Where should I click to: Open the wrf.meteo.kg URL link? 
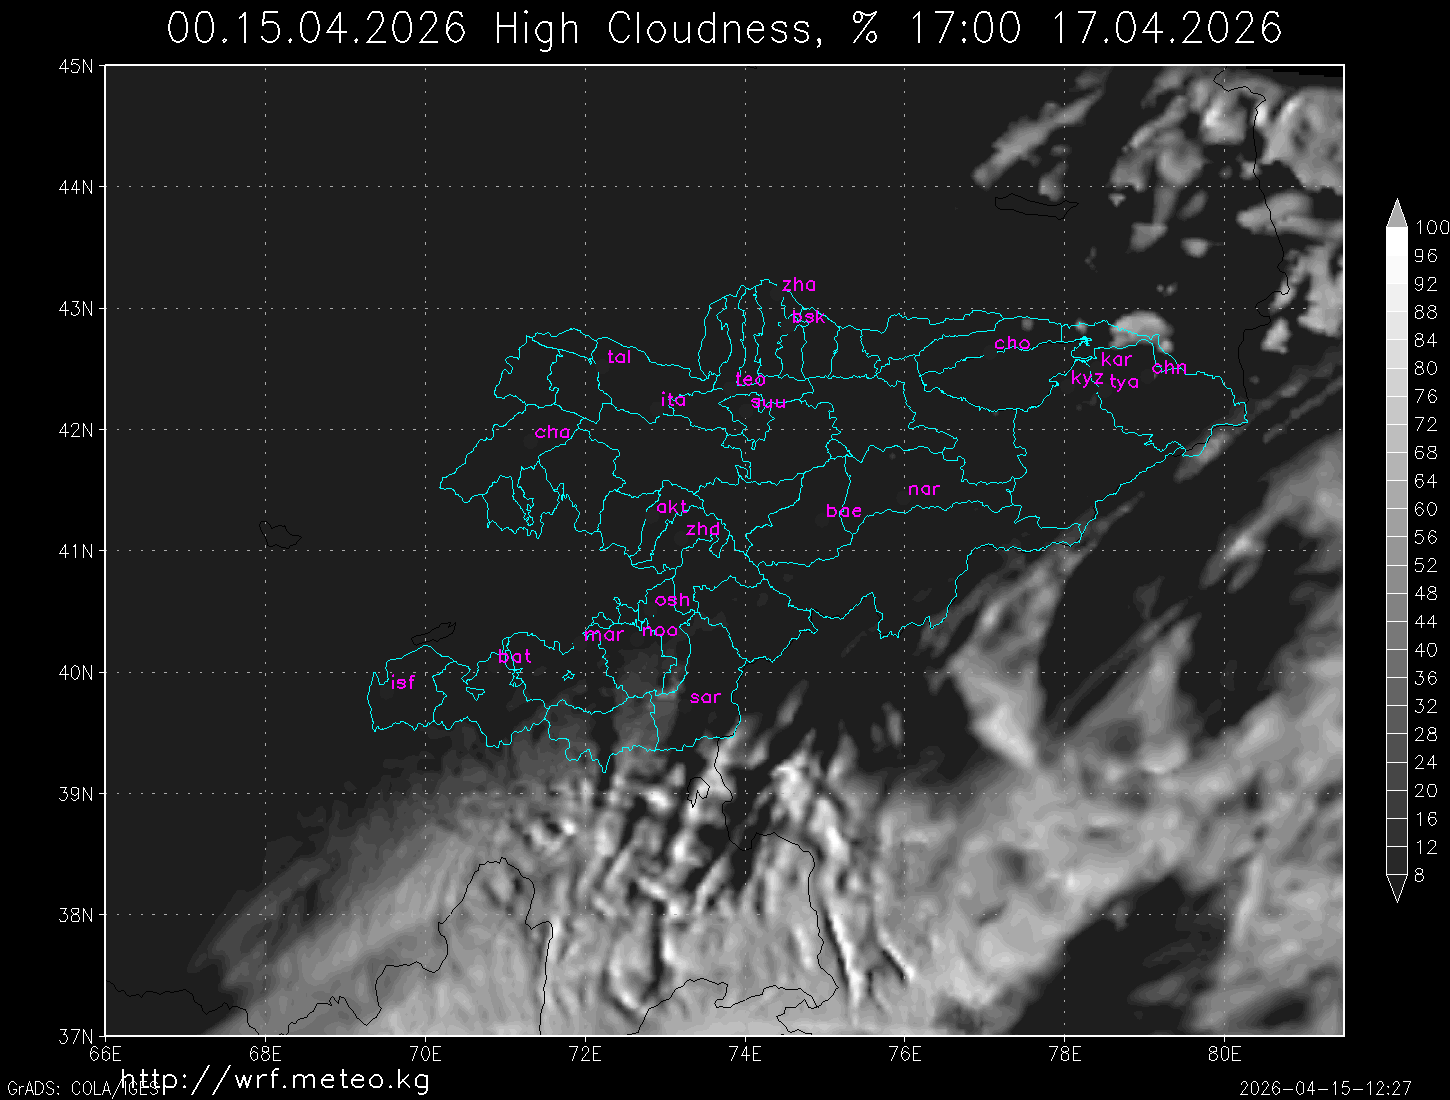click(x=275, y=1079)
